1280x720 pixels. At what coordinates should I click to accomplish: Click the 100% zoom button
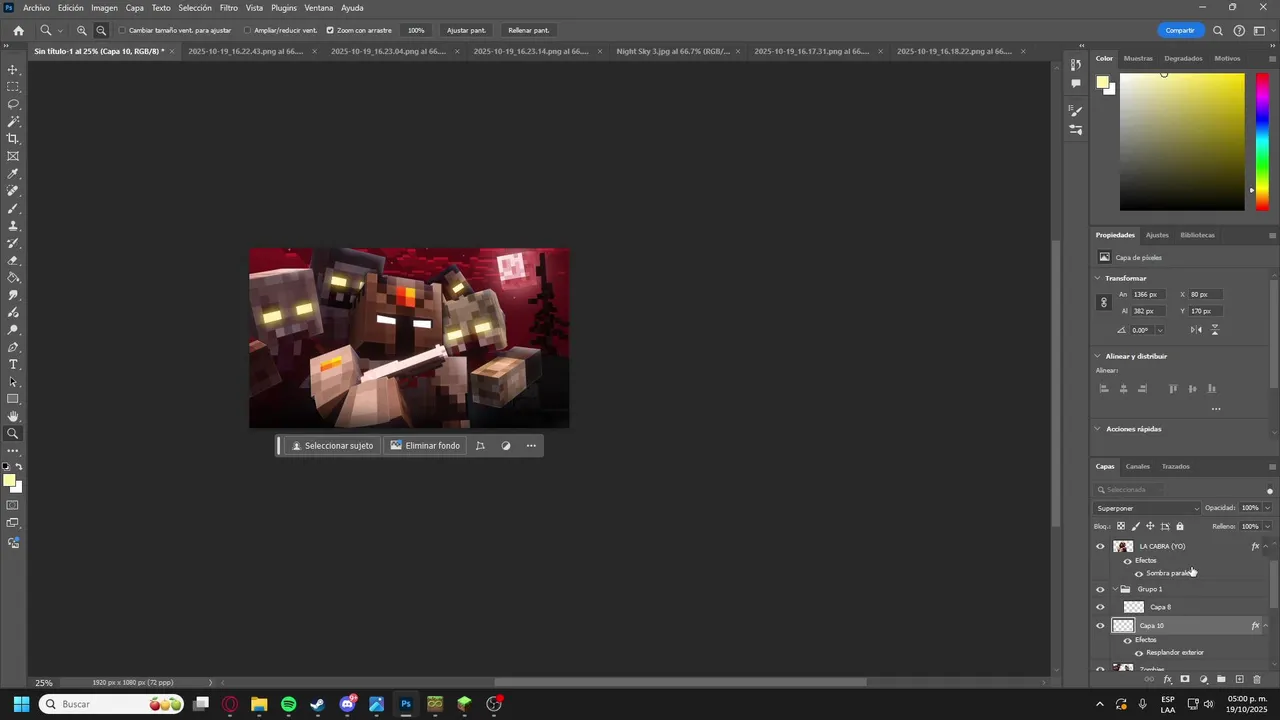point(416,30)
